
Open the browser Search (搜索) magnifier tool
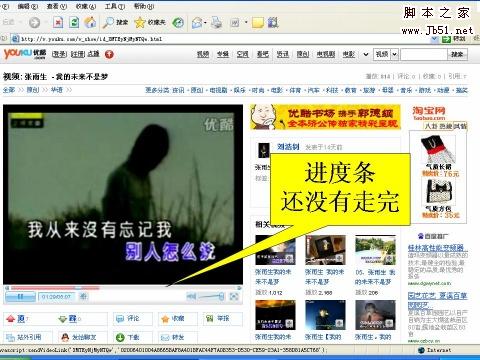[x=115, y=22]
